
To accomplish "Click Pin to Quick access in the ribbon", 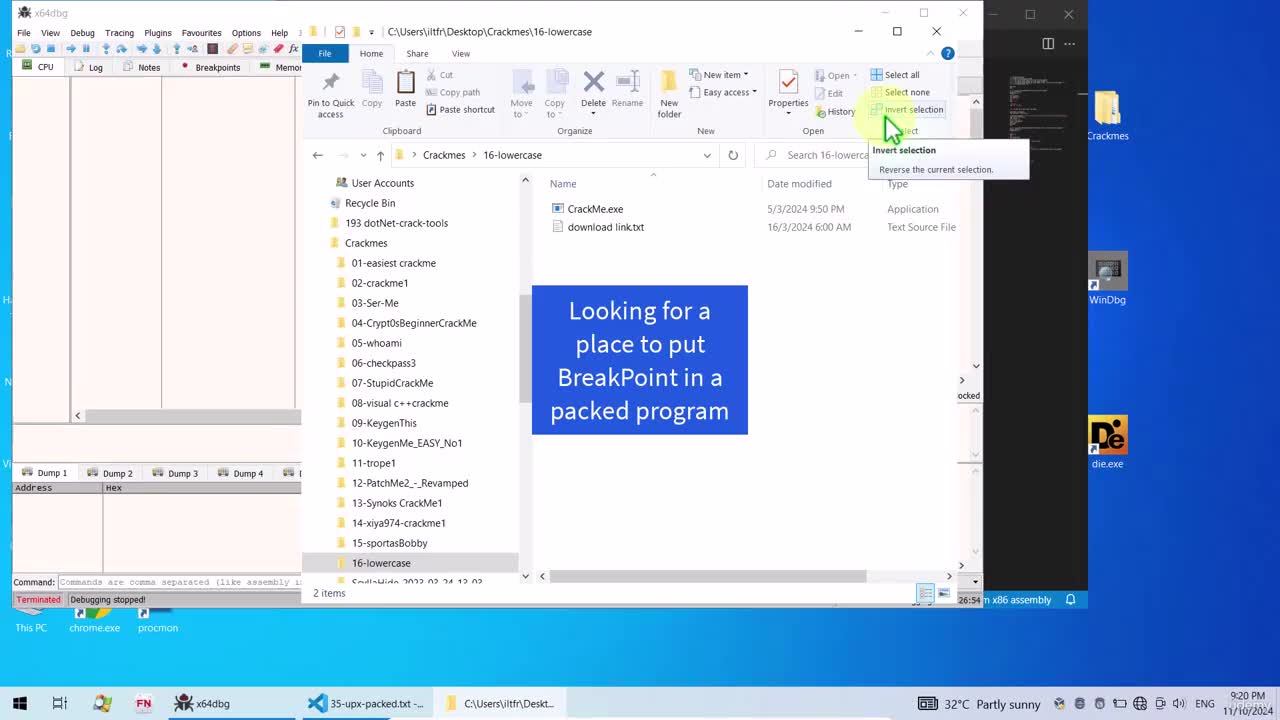I will click(x=330, y=95).
